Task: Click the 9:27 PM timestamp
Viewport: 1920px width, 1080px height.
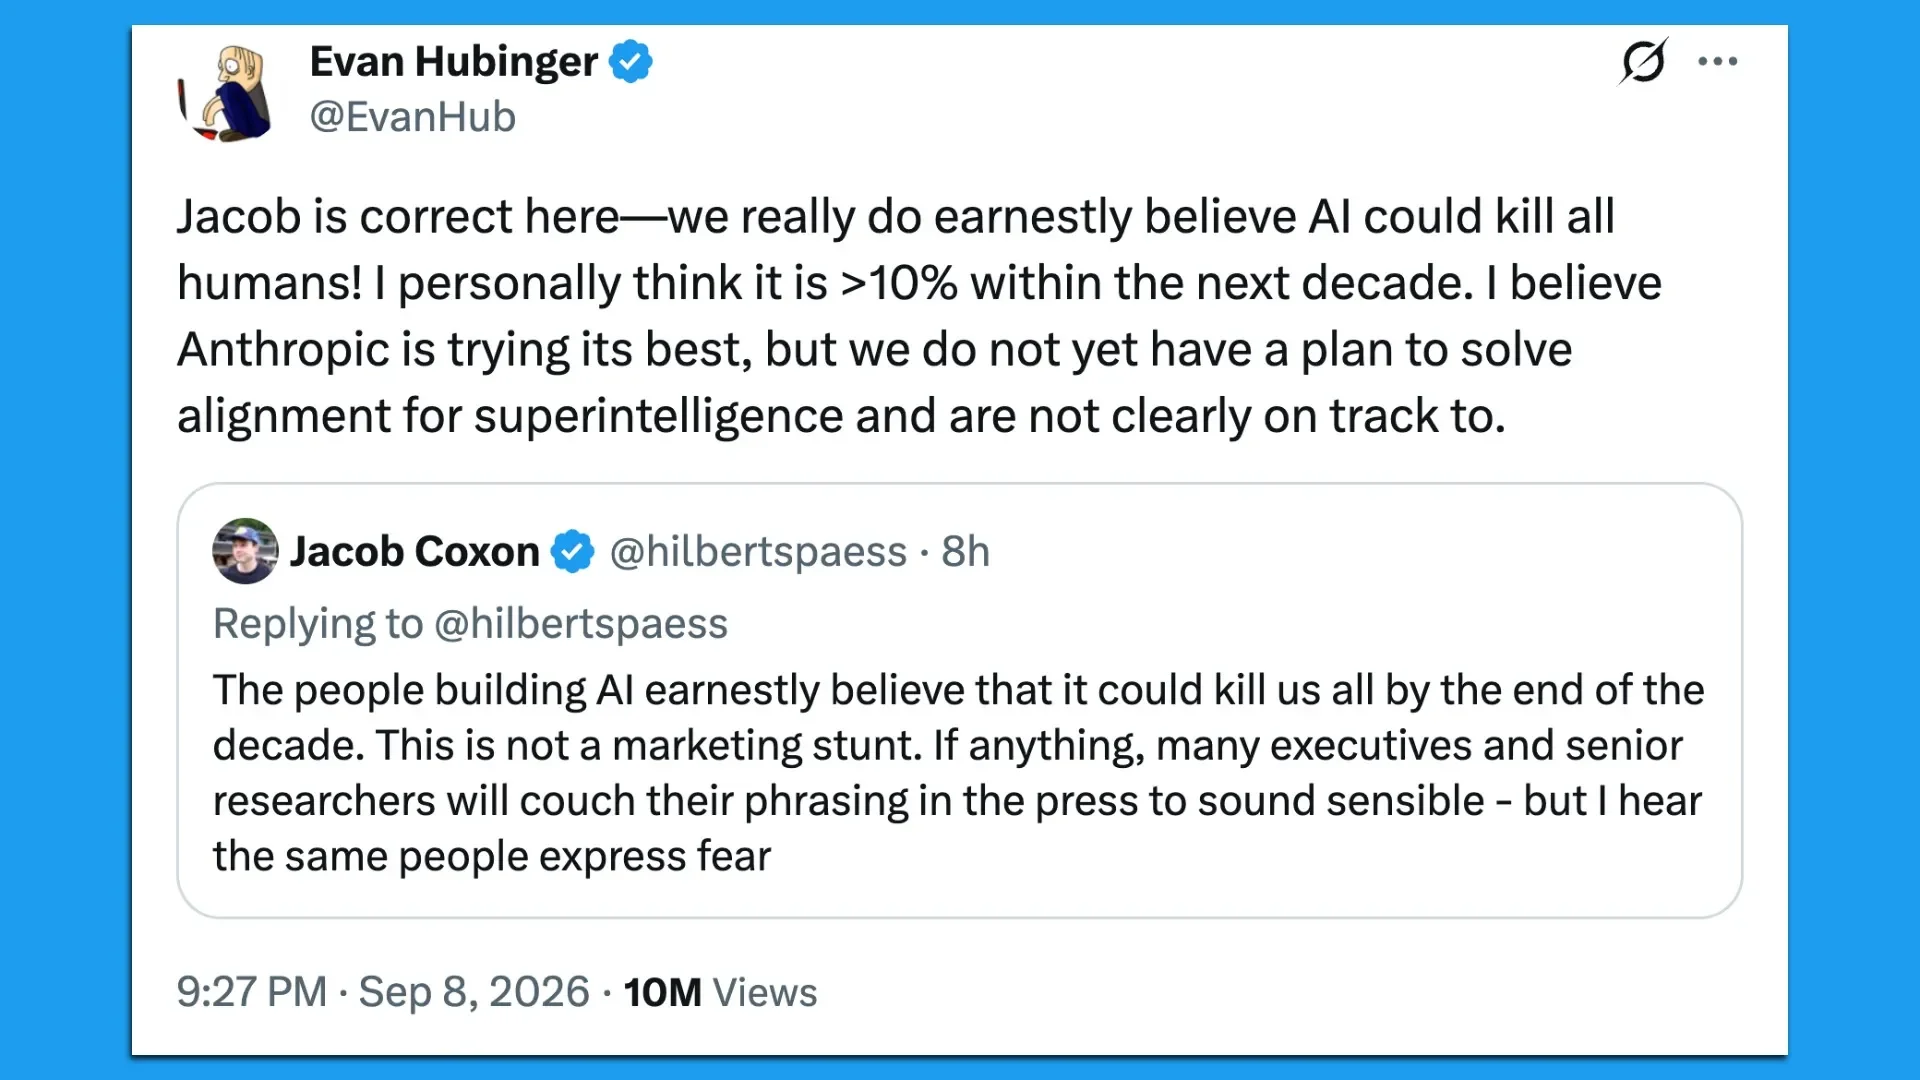Action: [x=252, y=992]
